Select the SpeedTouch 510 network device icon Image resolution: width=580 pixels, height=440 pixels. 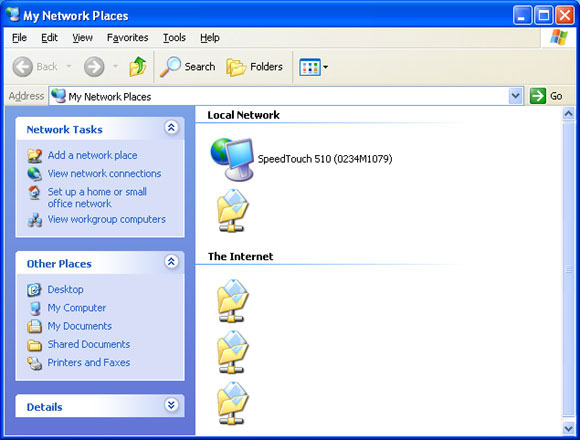point(232,159)
